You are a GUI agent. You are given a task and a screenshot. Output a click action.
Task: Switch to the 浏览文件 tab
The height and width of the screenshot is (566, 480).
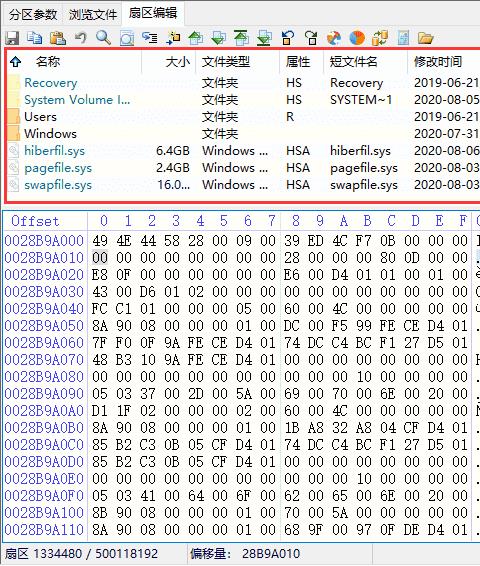pyautogui.click(x=93, y=15)
